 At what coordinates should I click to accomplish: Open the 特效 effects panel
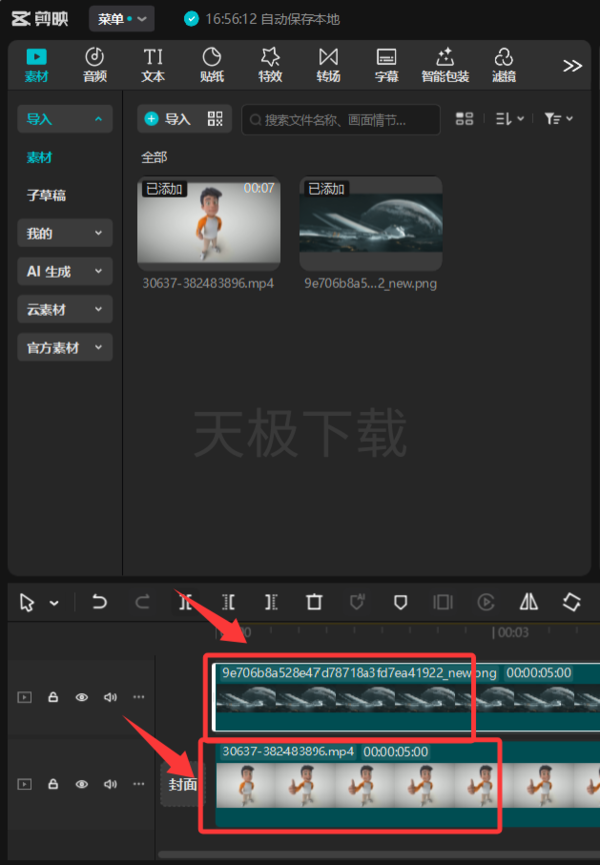(270, 65)
